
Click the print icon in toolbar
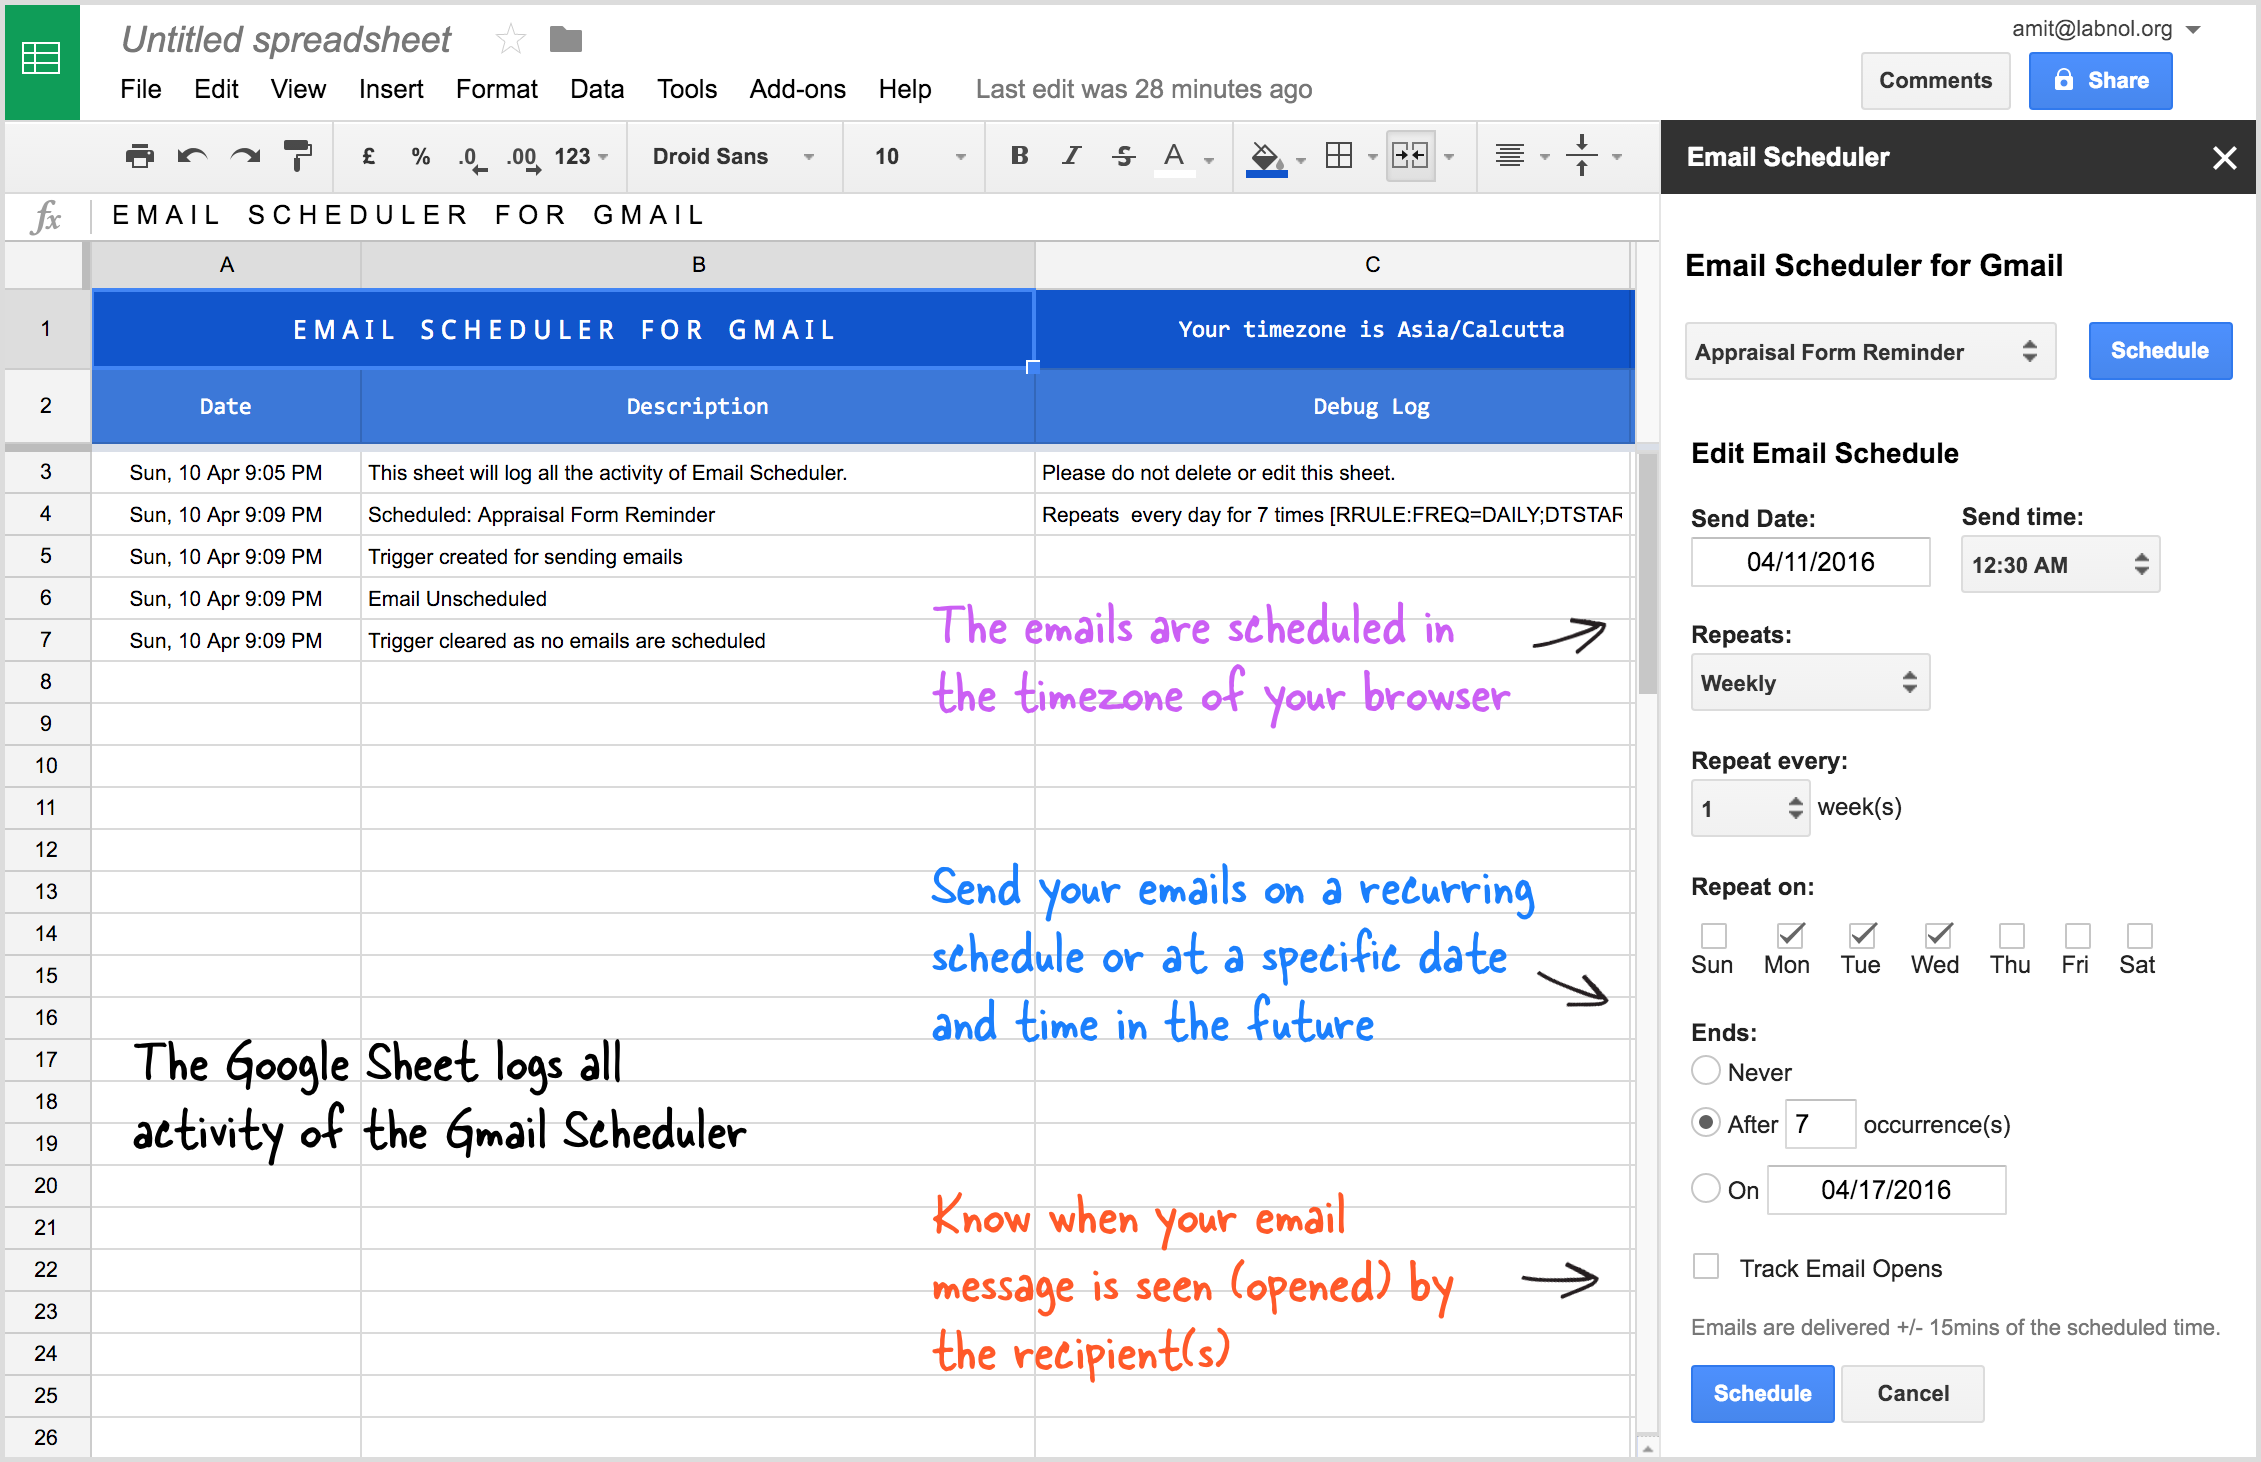click(140, 156)
